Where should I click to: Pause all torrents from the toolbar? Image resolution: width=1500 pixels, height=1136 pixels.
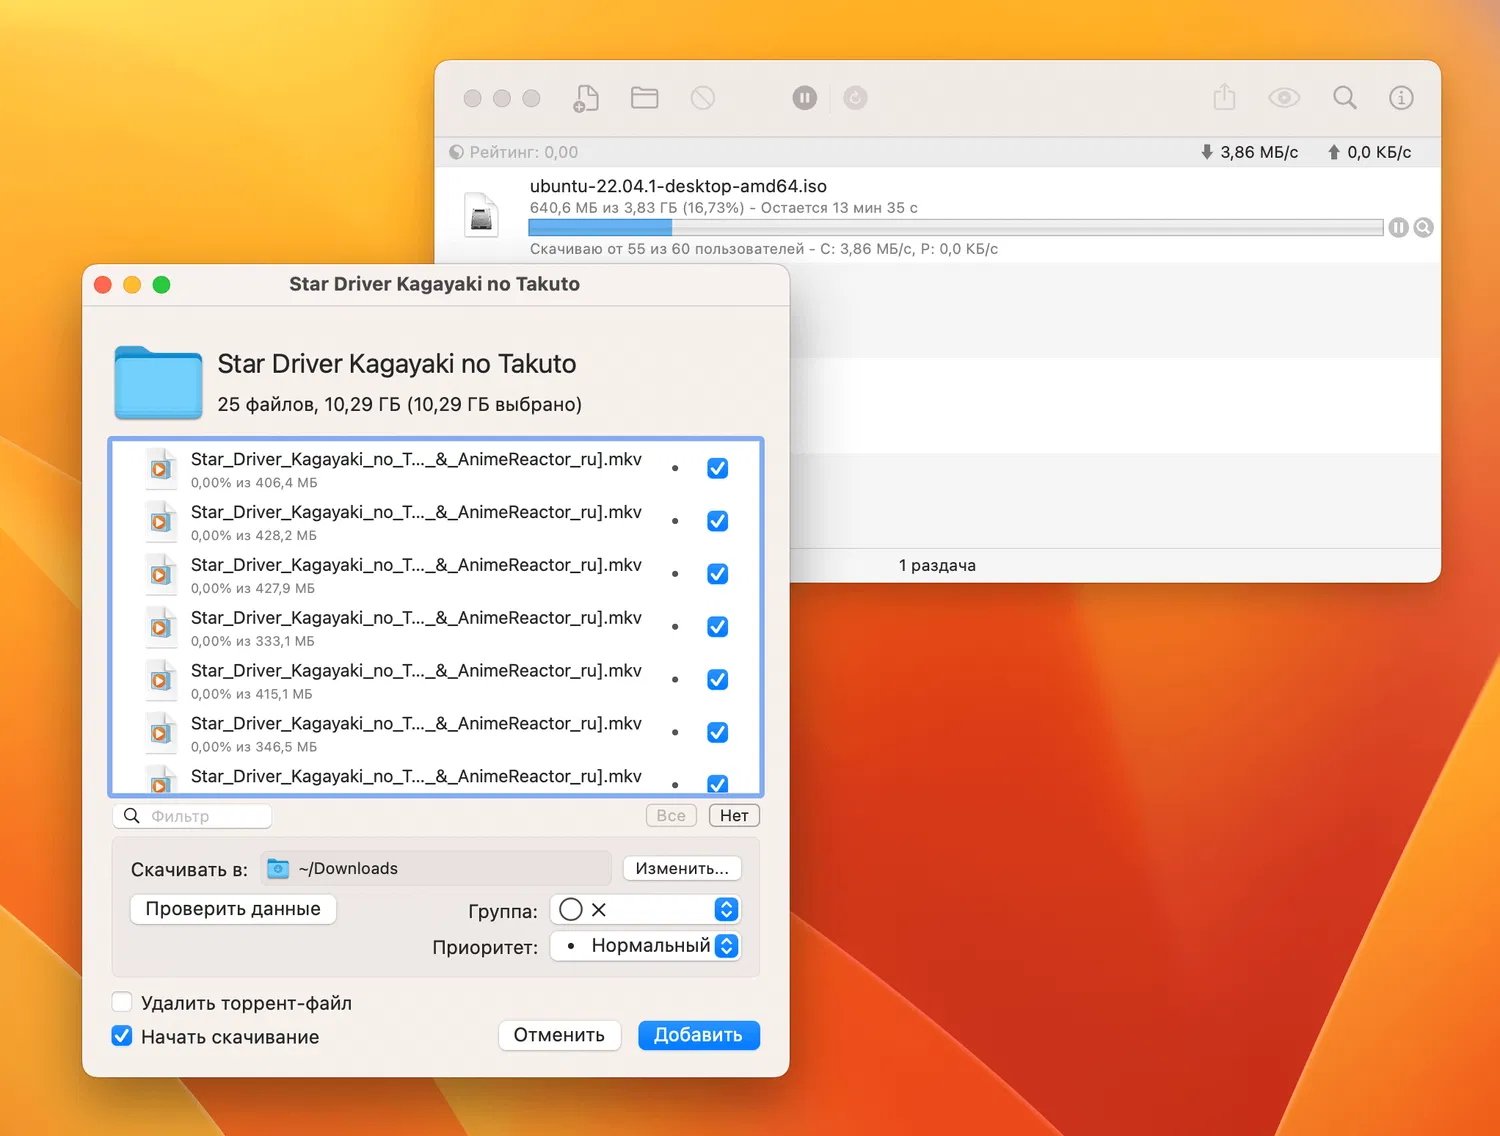click(x=805, y=98)
